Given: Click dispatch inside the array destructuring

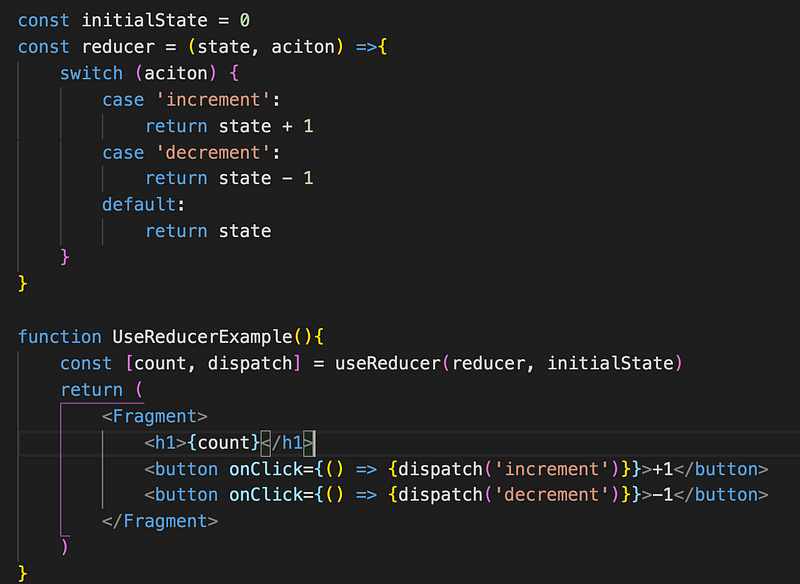Looking at the screenshot, I should 250,363.
